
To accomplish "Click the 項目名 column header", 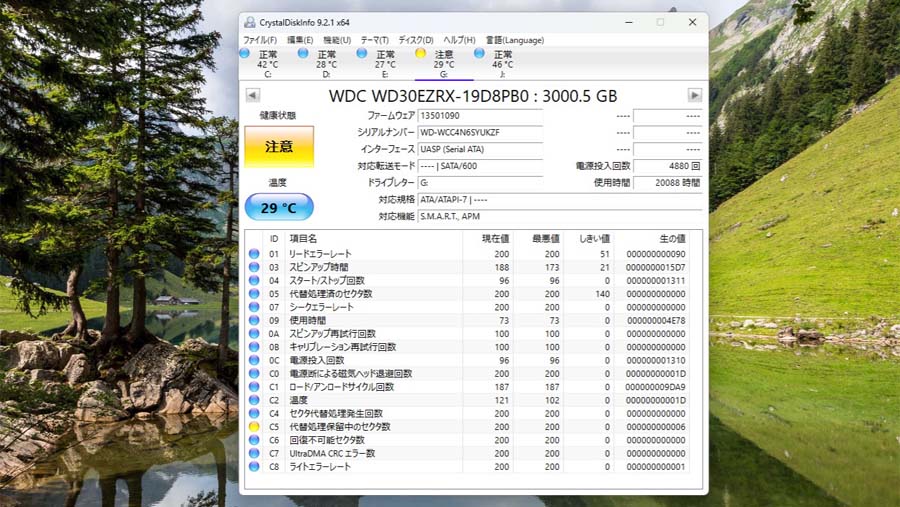I will tap(303, 238).
